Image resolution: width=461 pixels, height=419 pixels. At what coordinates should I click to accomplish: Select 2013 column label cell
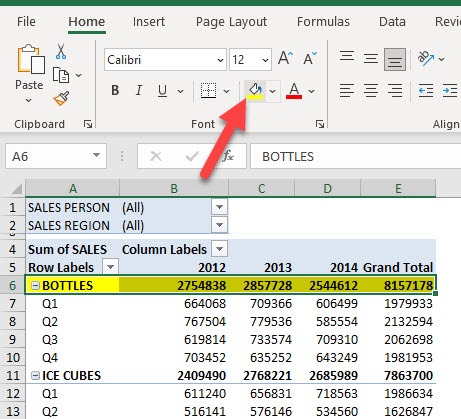(x=261, y=267)
